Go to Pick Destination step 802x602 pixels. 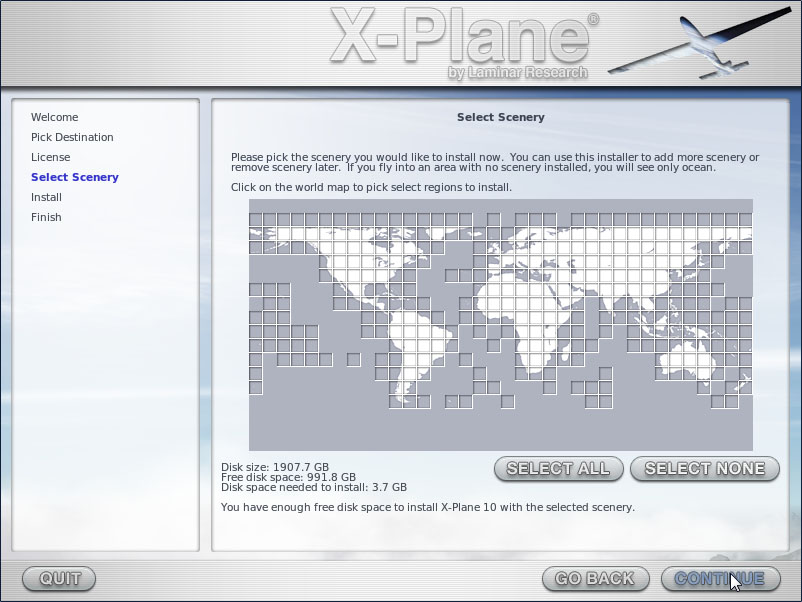click(x=72, y=137)
